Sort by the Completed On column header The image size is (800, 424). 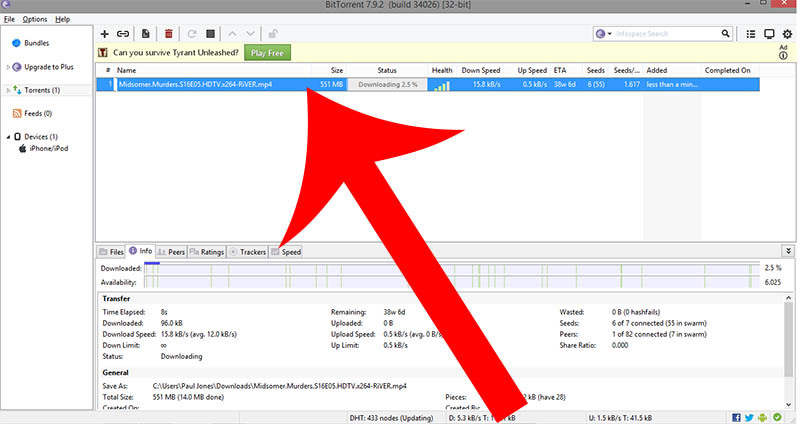pos(728,70)
